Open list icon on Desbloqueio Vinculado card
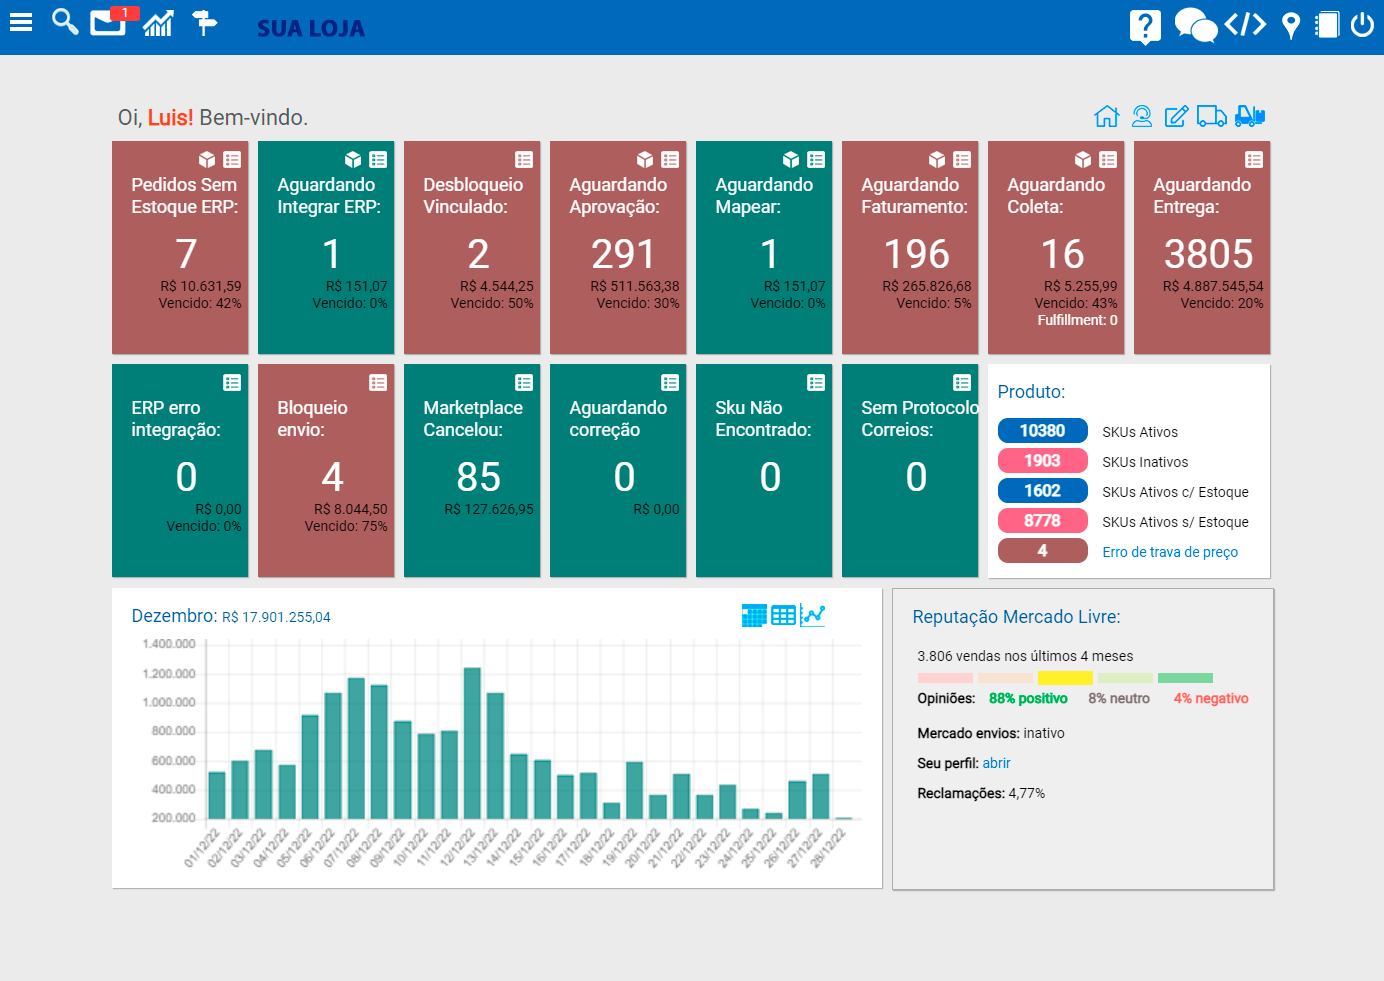This screenshot has width=1384, height=981. (524, 159)
